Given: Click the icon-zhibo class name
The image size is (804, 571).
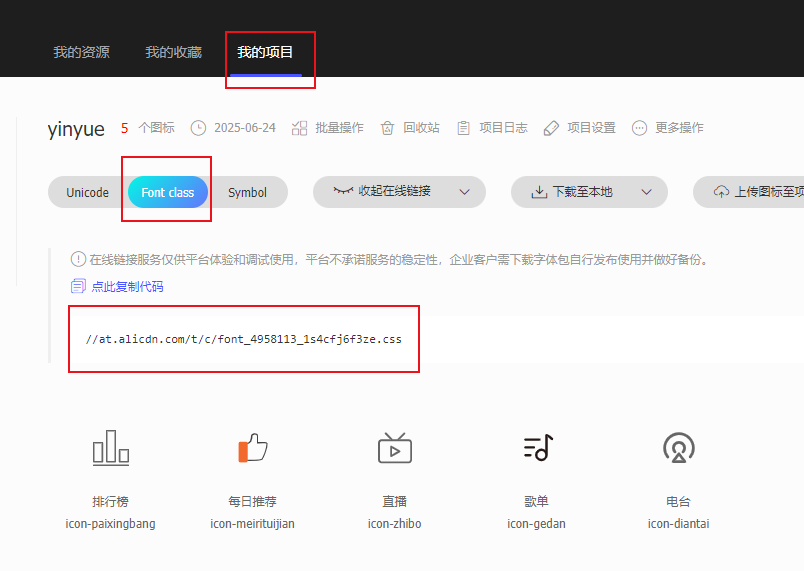Looking at the screenshot, I should click(394, 524).
